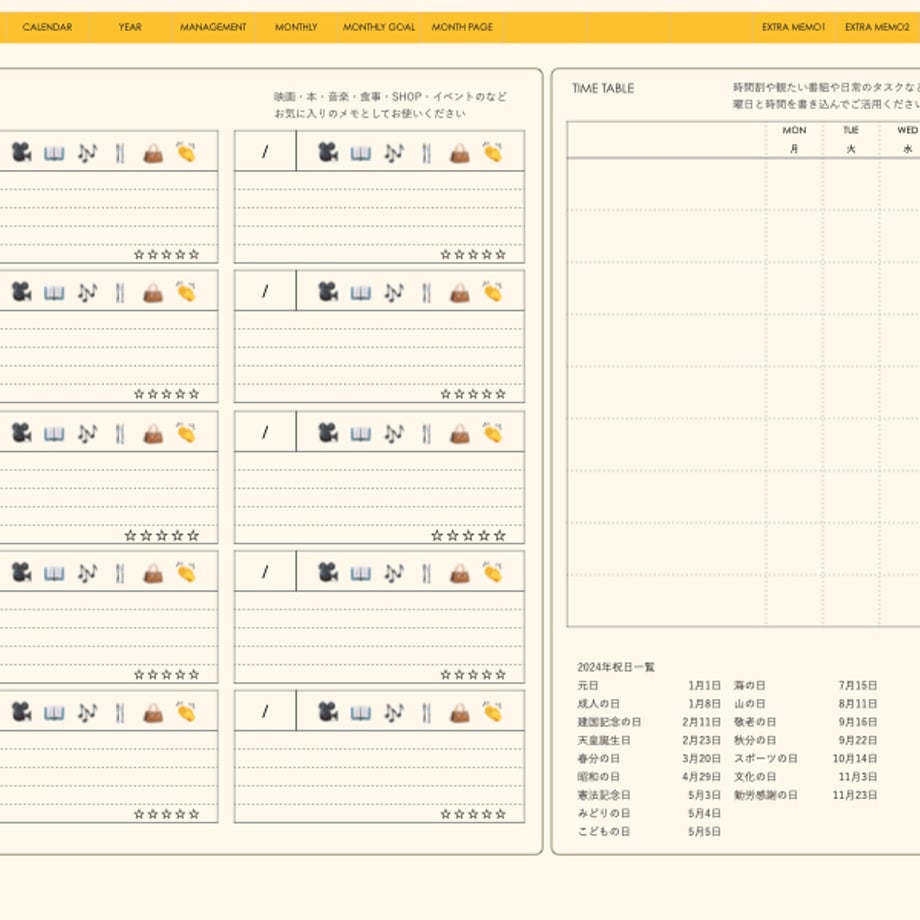Click the 敬老の日 holiday entry
This screenshot has height=920, width=920.
[x=755, y=722]
